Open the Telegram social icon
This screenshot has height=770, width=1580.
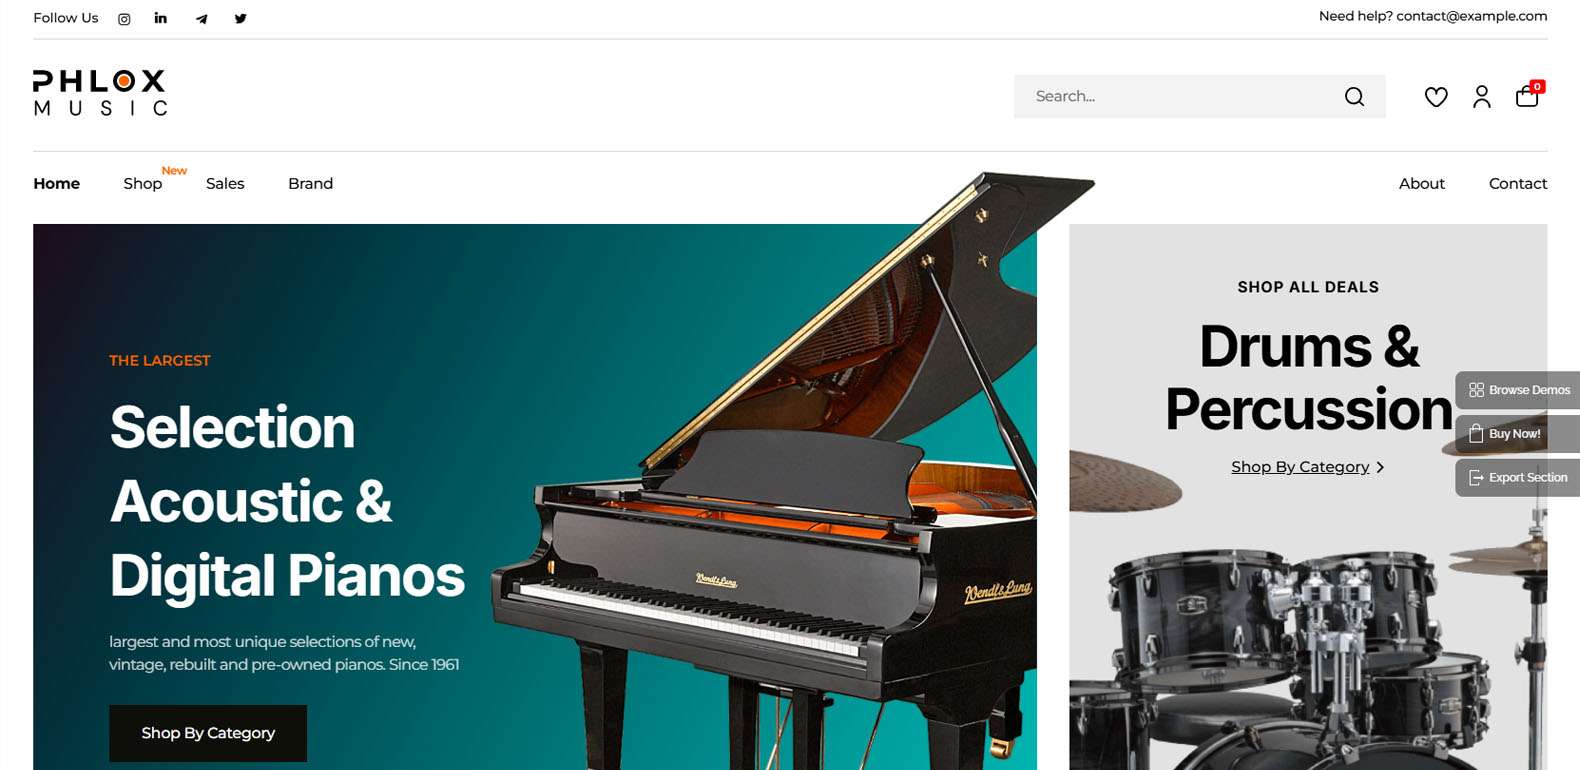[201, 19]
